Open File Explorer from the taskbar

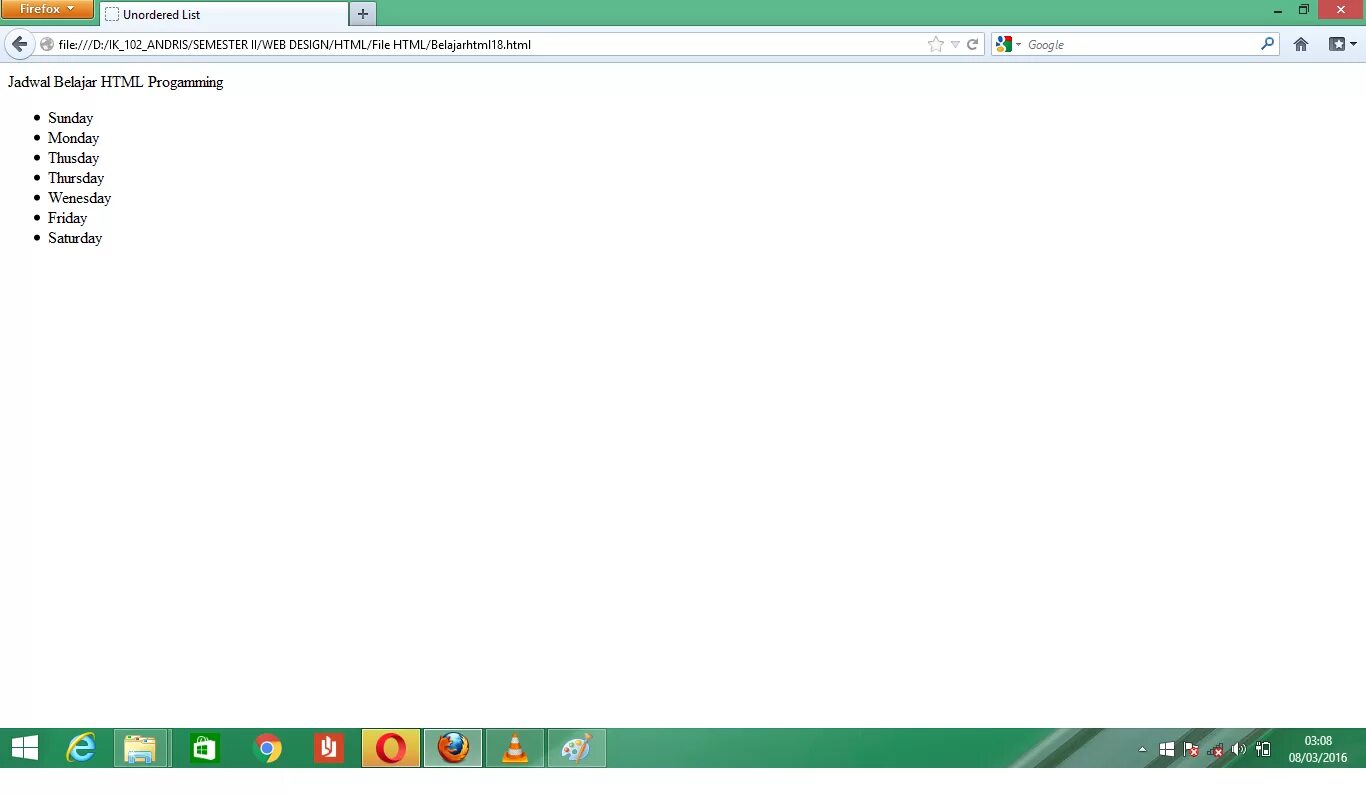140,748
